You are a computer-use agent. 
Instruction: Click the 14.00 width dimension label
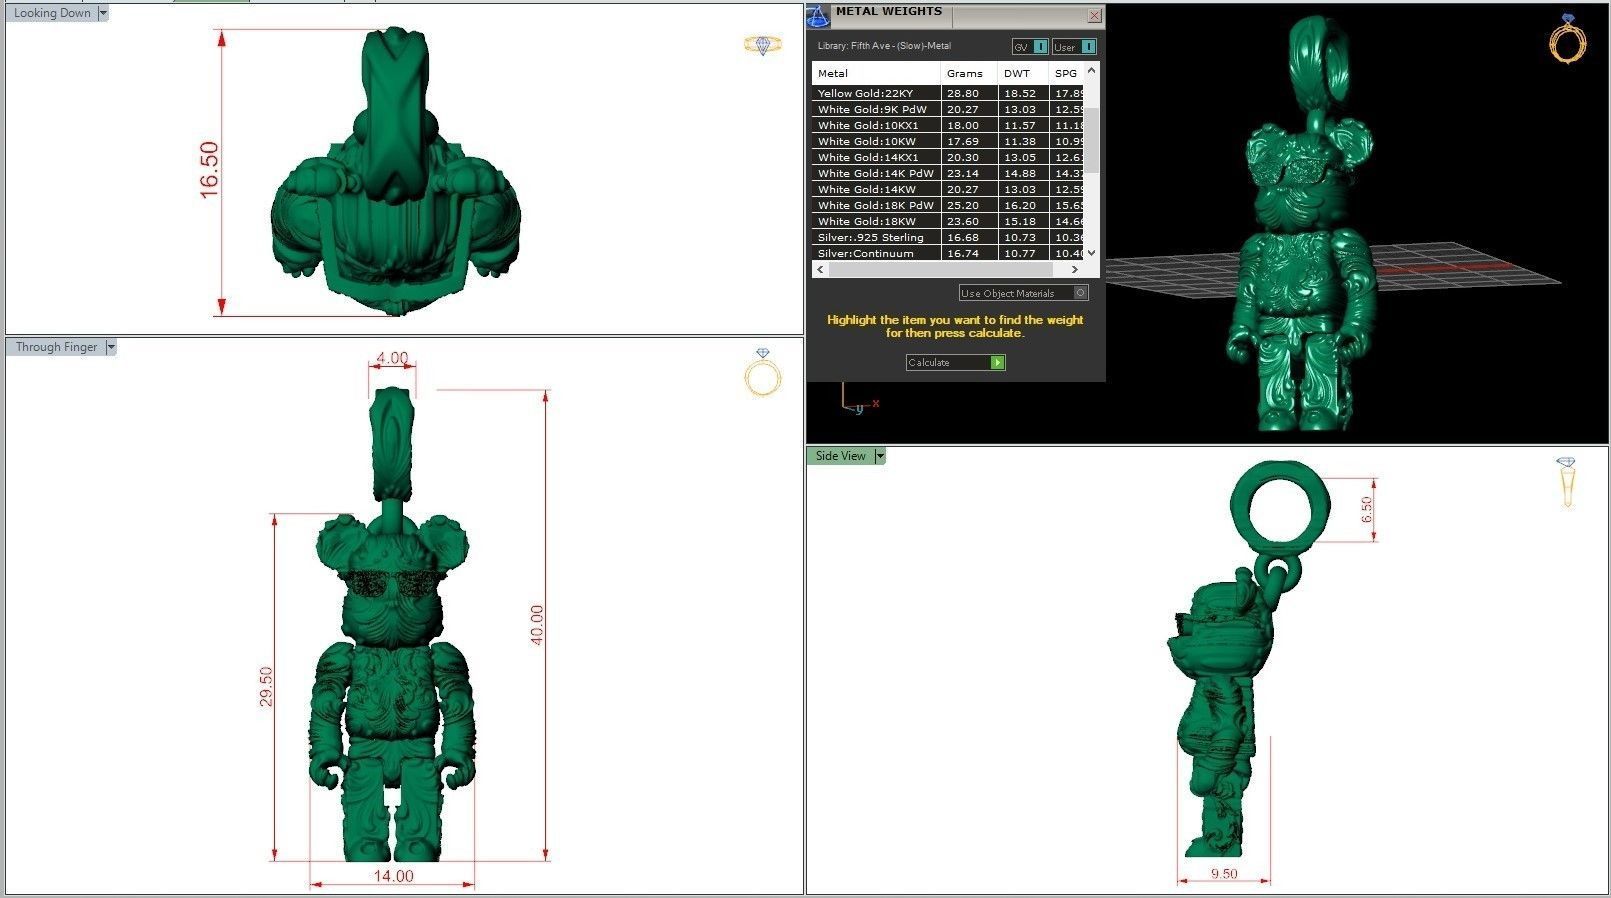pos(393,876)
